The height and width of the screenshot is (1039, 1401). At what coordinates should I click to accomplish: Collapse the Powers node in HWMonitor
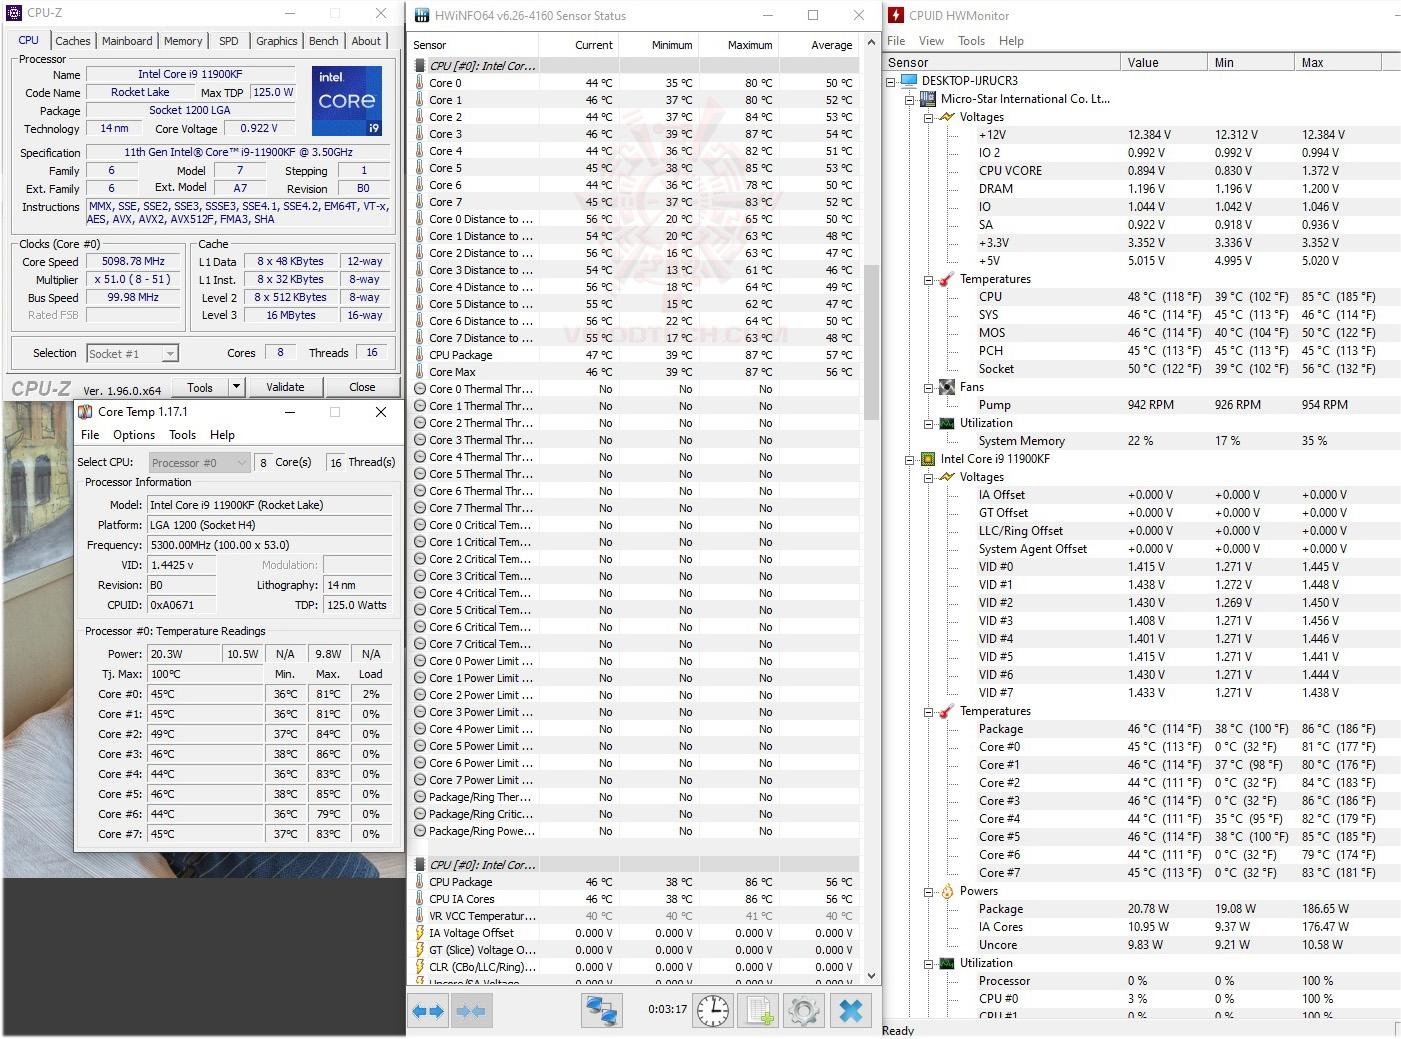pyautogui.click(x=929, y=891)
